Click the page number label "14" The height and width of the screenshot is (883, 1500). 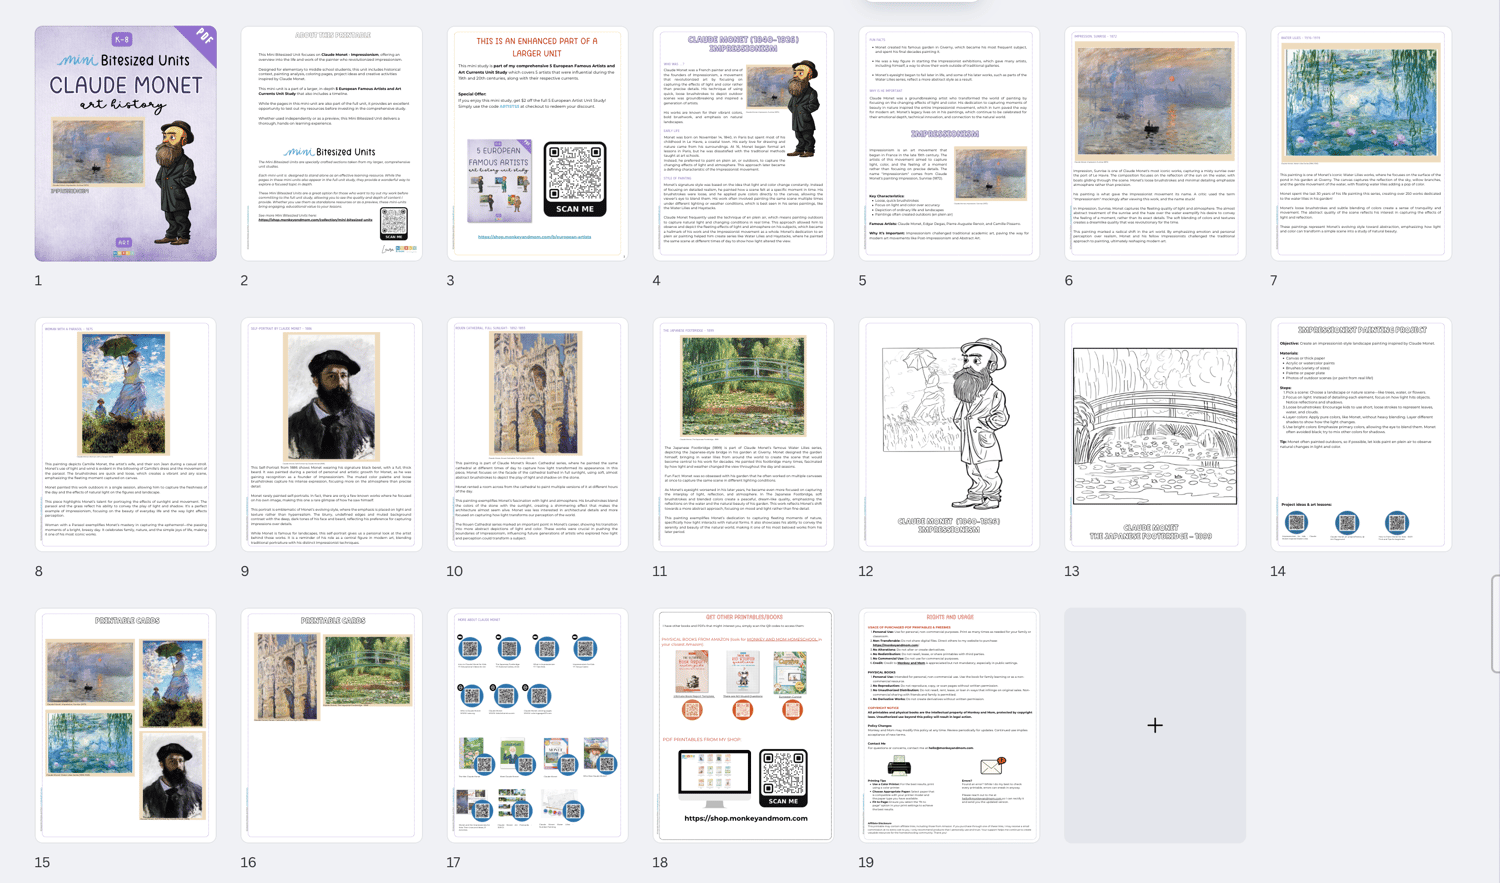pos(1278,572)
